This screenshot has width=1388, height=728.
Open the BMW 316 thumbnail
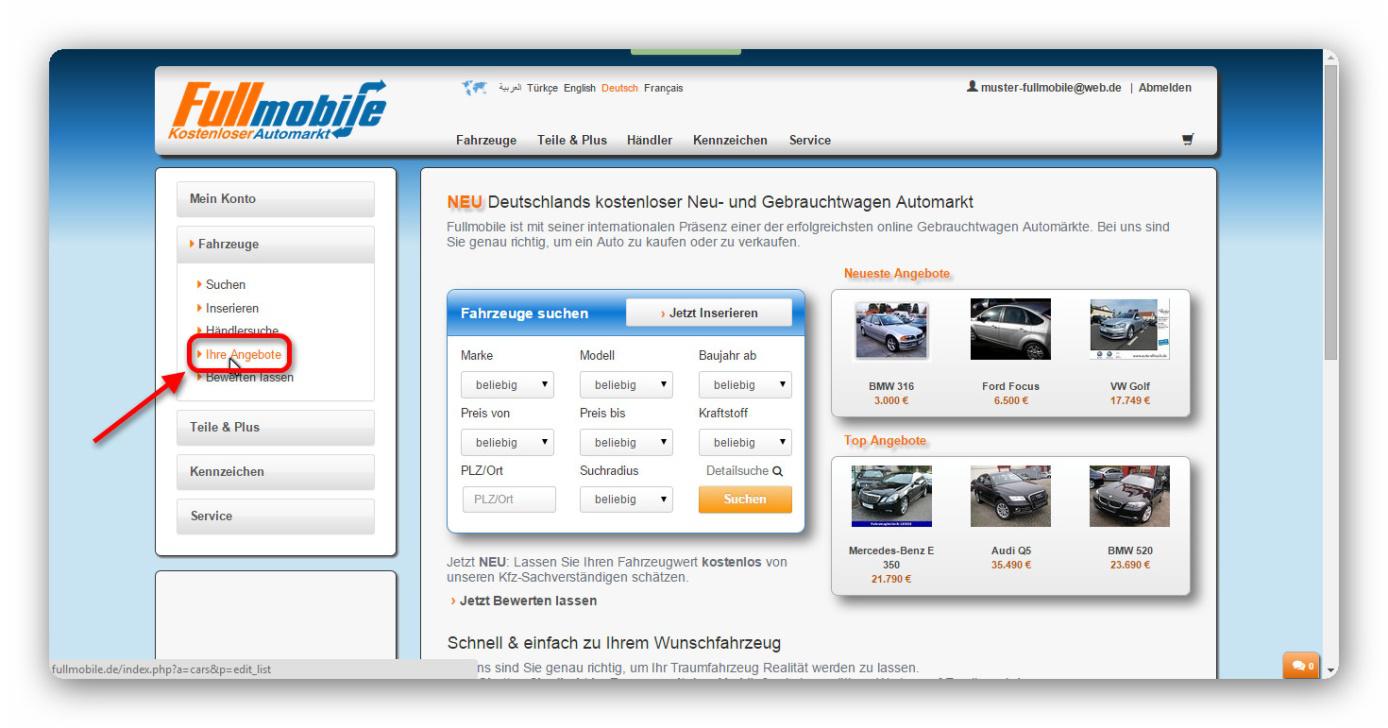[891, 332]
